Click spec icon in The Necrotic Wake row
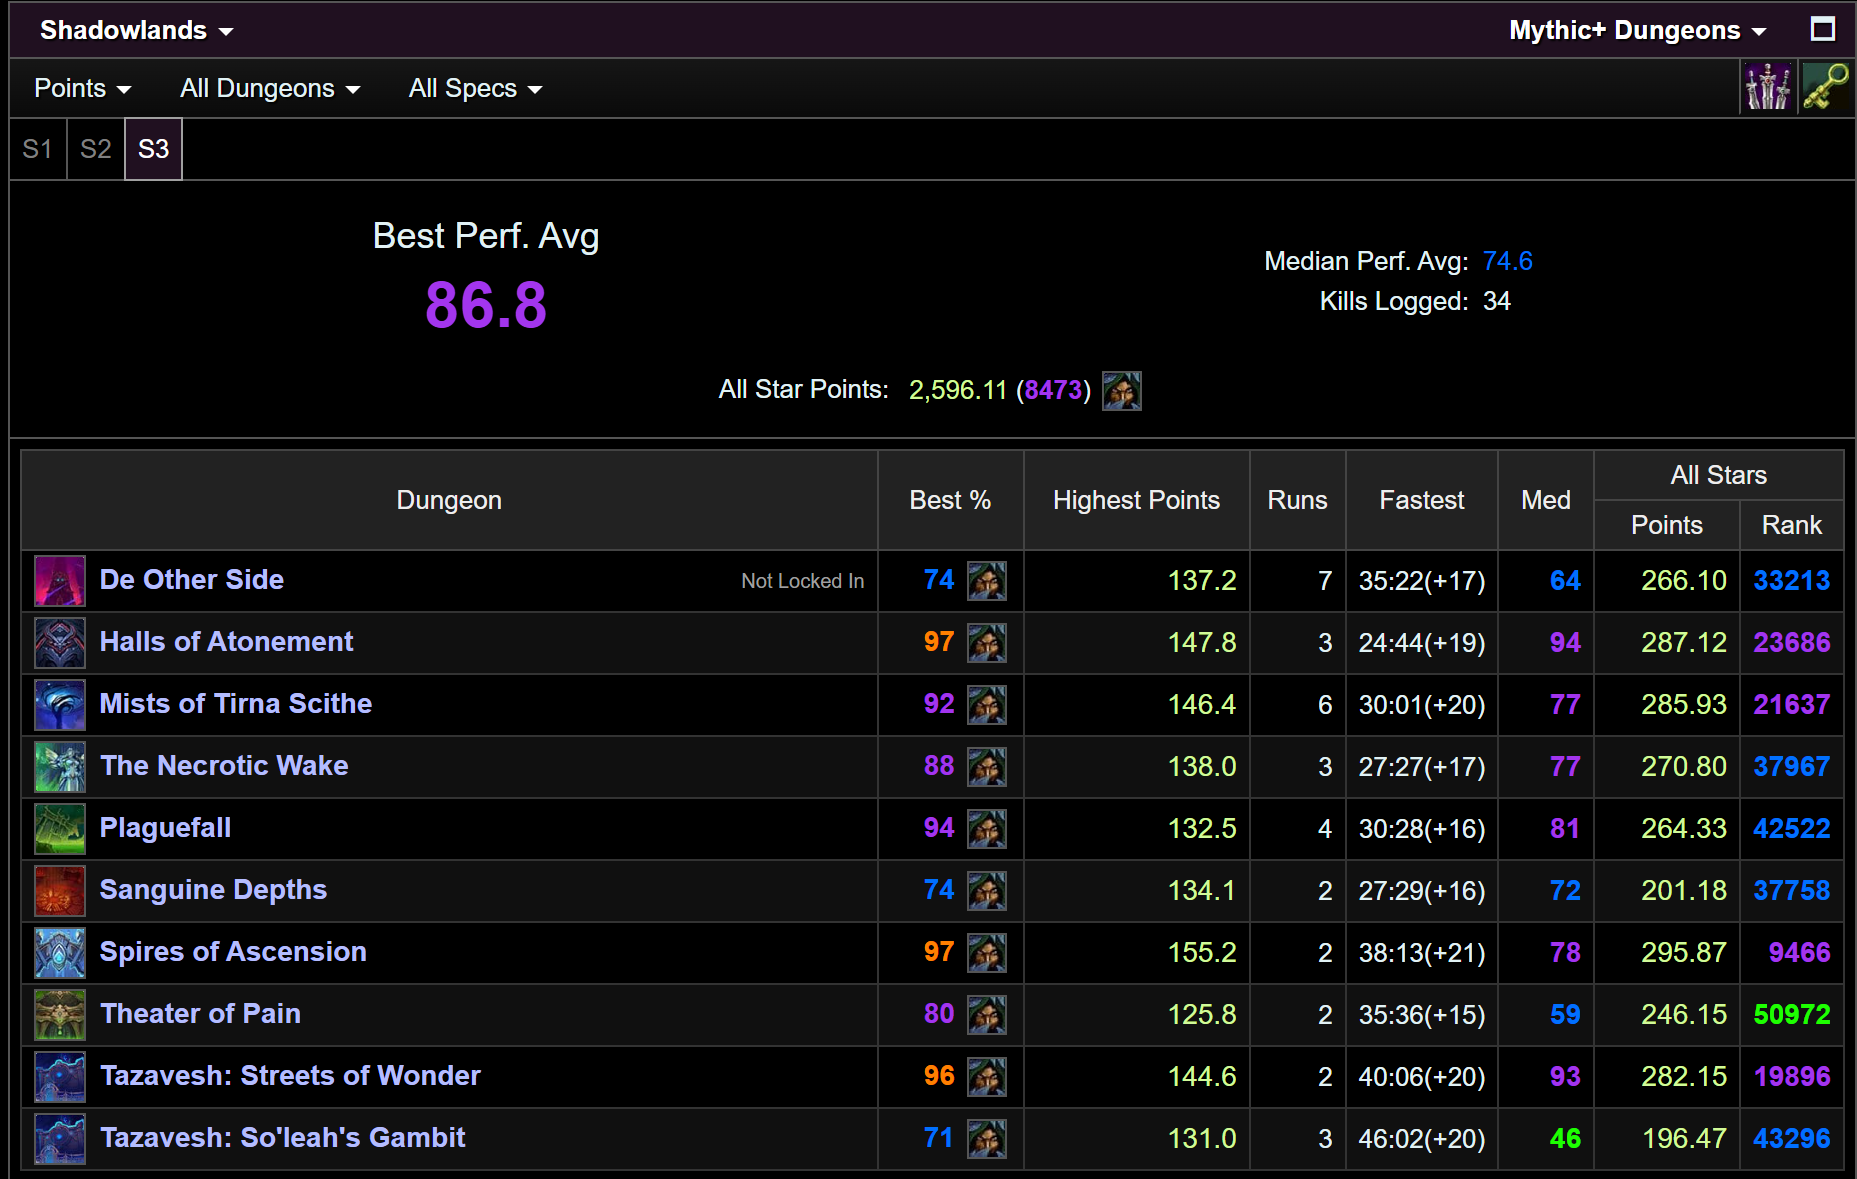 987,767
